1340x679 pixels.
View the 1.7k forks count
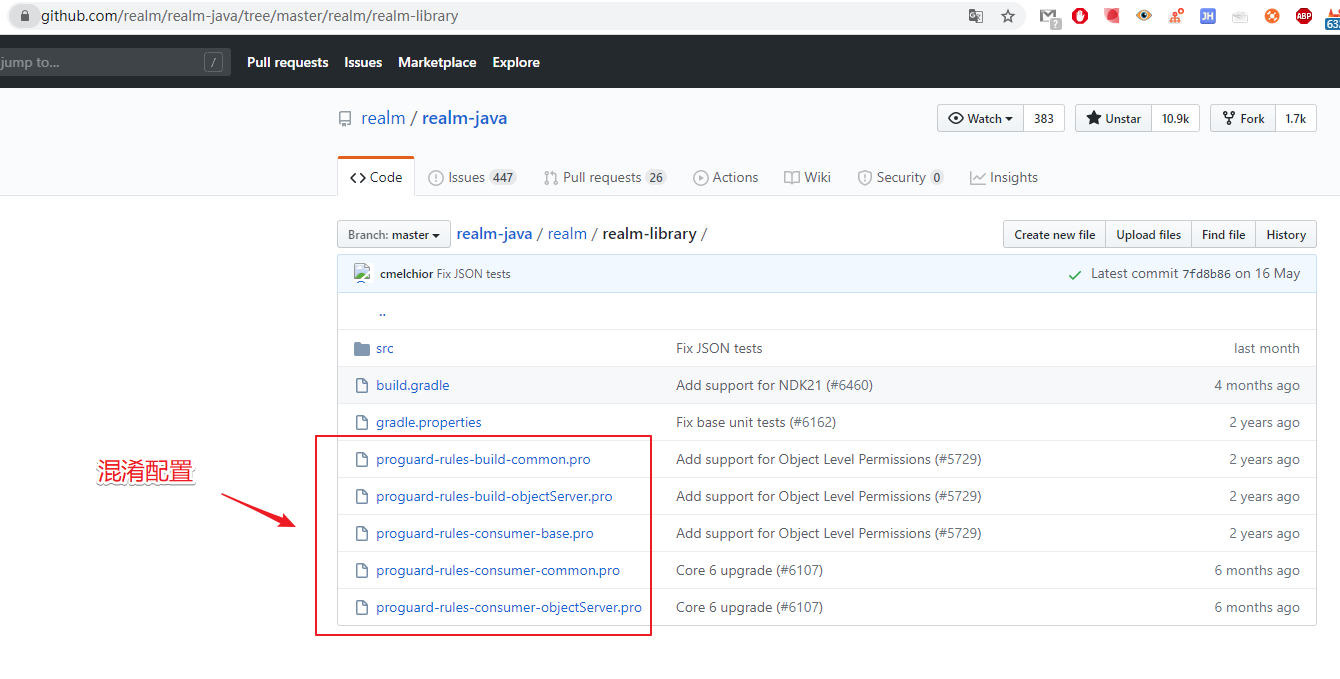[x=1296, y=118]
